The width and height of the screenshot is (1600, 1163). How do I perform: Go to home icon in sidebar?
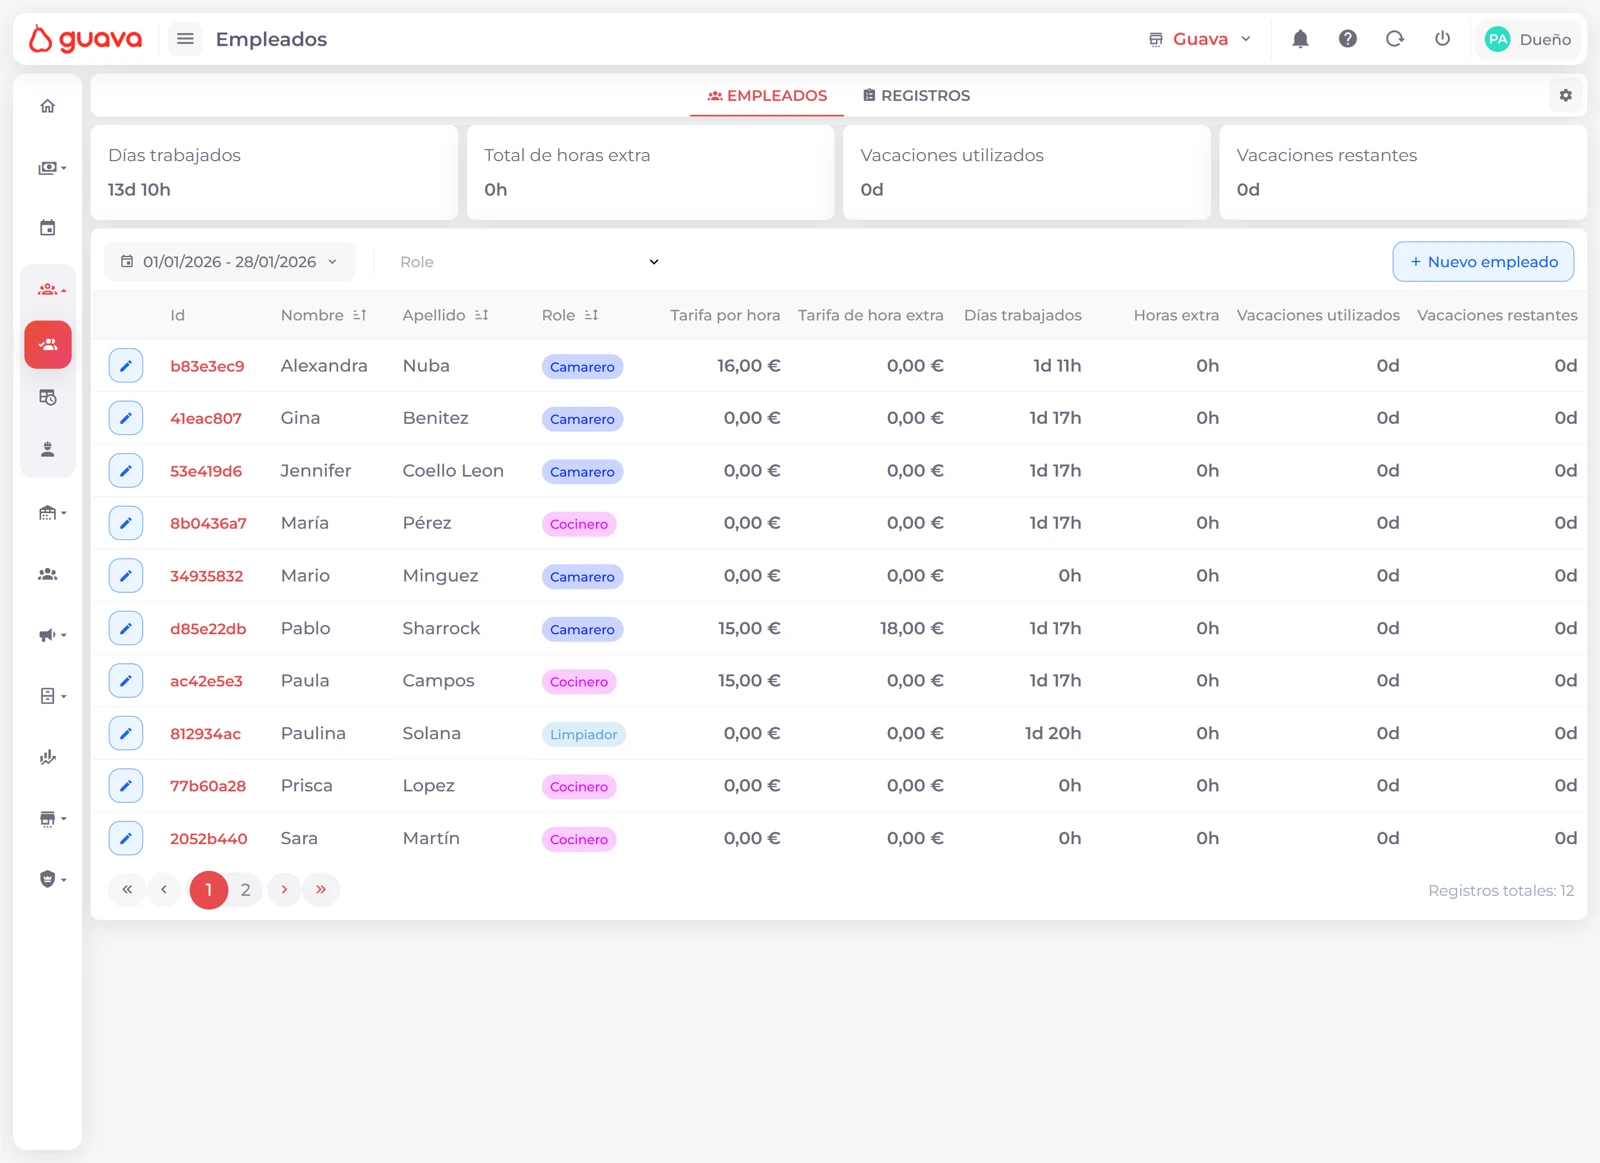(48, 106)
